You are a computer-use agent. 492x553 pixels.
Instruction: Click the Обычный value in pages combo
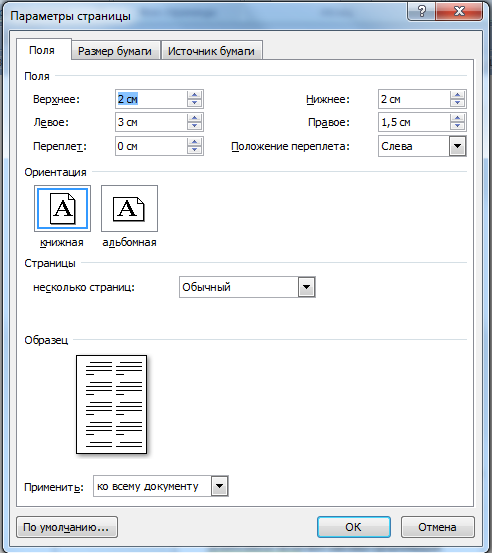pos(206,287)
